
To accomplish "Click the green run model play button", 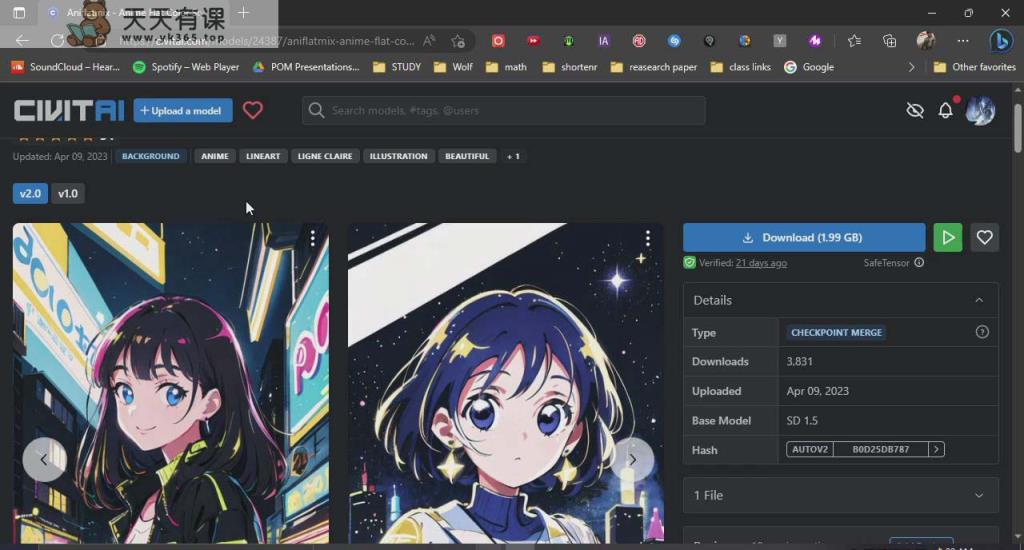I will 948,238.
